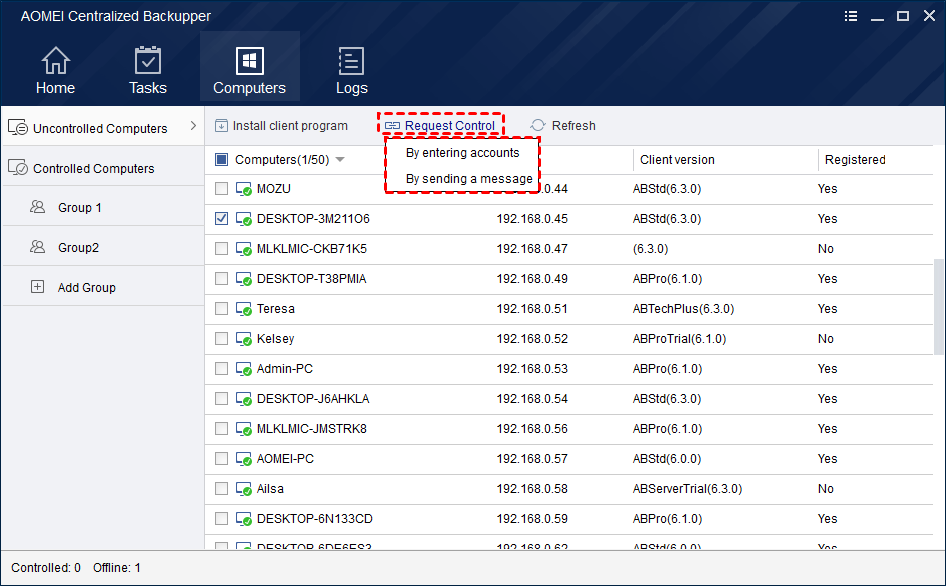This screenshot has width=946, height=586.
Task: Click the Uncontrolled Computers monitor icon
Action: [17, 127]
